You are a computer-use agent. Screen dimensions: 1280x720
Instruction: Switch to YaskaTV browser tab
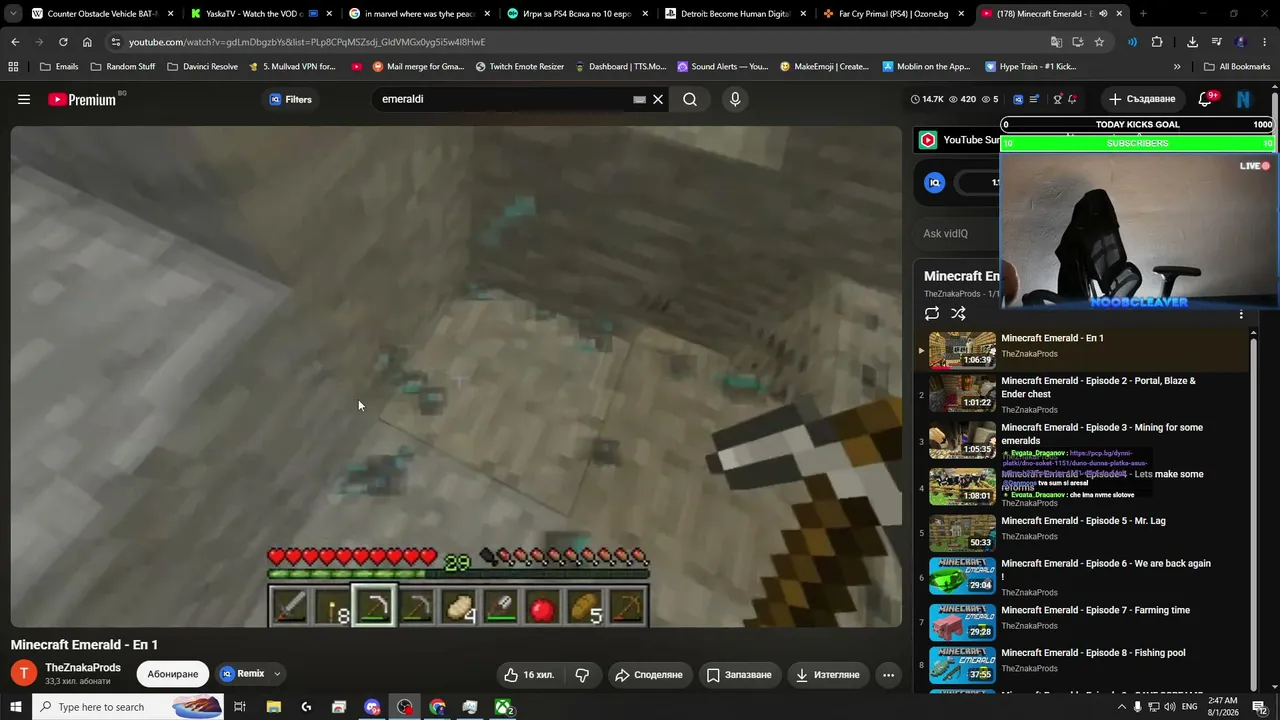[261, 14]
